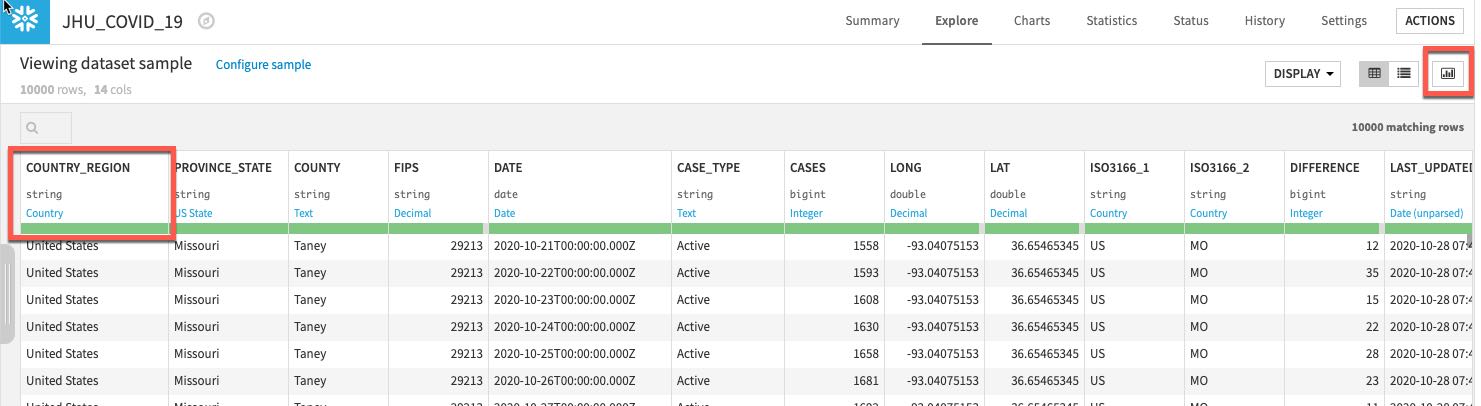Open the CASES column header menu
1481x406 pixels.
(x=808, y=168)
